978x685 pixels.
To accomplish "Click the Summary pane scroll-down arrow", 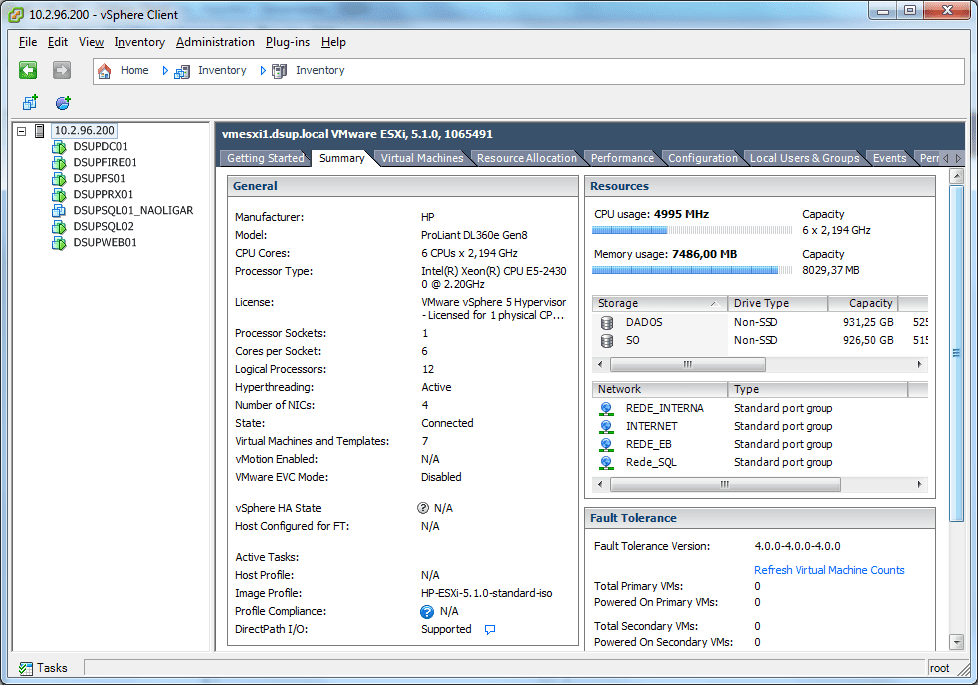I will click(956, 641).
